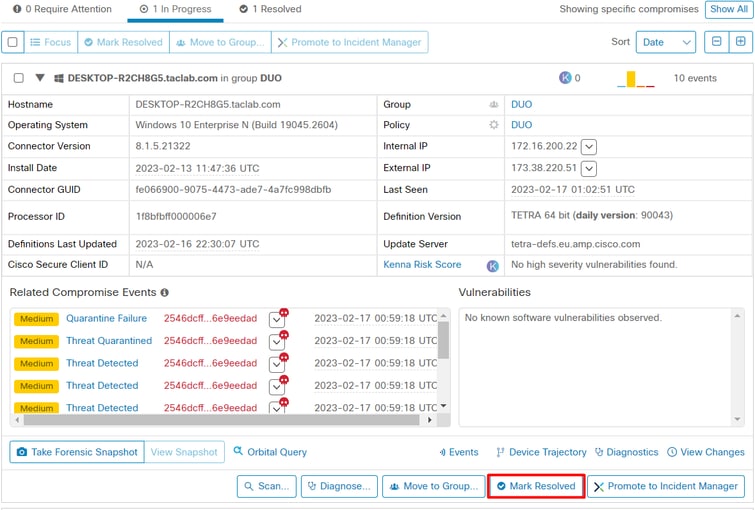Click the Diagnose... button
755x510 pixels.
click(x=339, y=486)
